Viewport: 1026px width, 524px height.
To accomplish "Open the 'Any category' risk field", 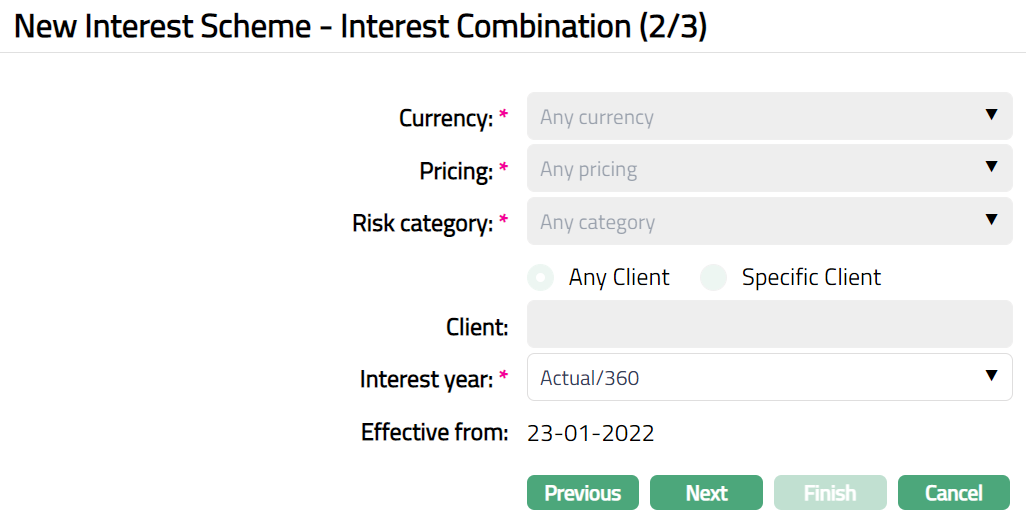I will click(x=750, y=222).
